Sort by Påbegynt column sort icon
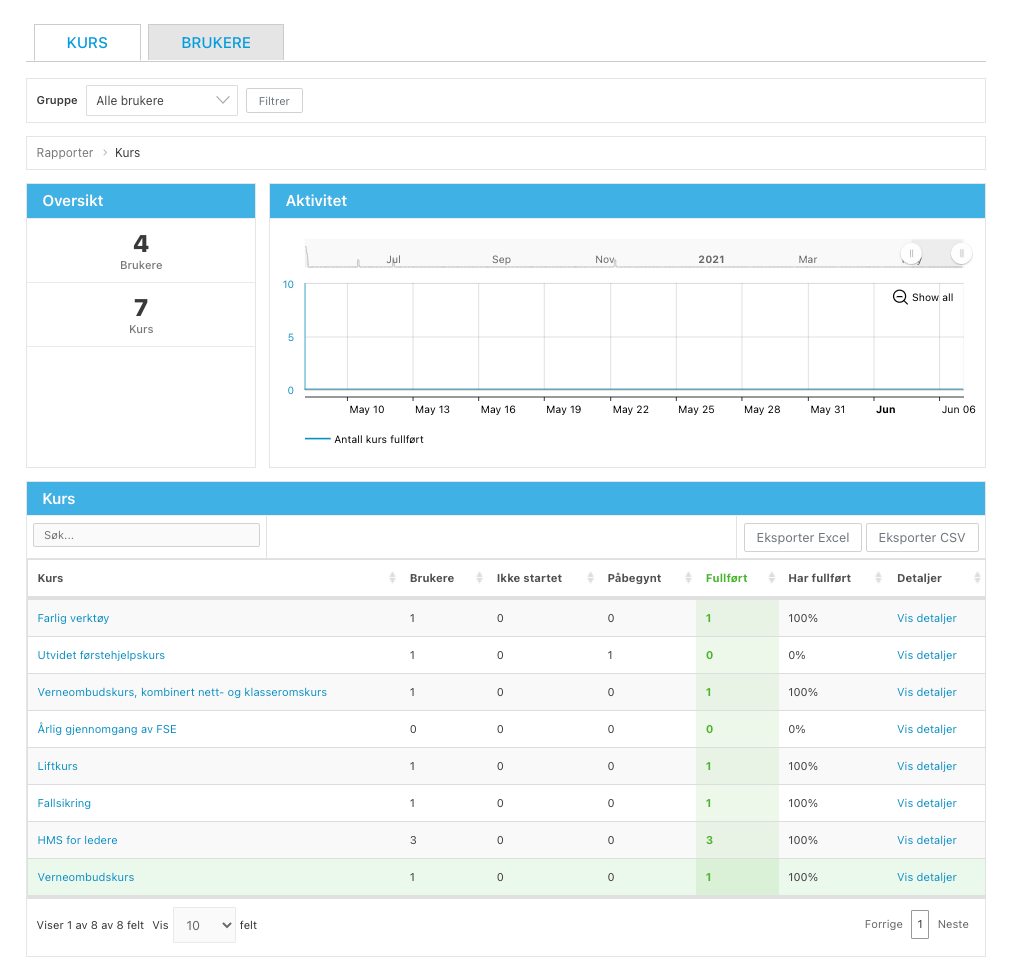The height and width of the screenshot is (977, 1010). tap(688, 579)
